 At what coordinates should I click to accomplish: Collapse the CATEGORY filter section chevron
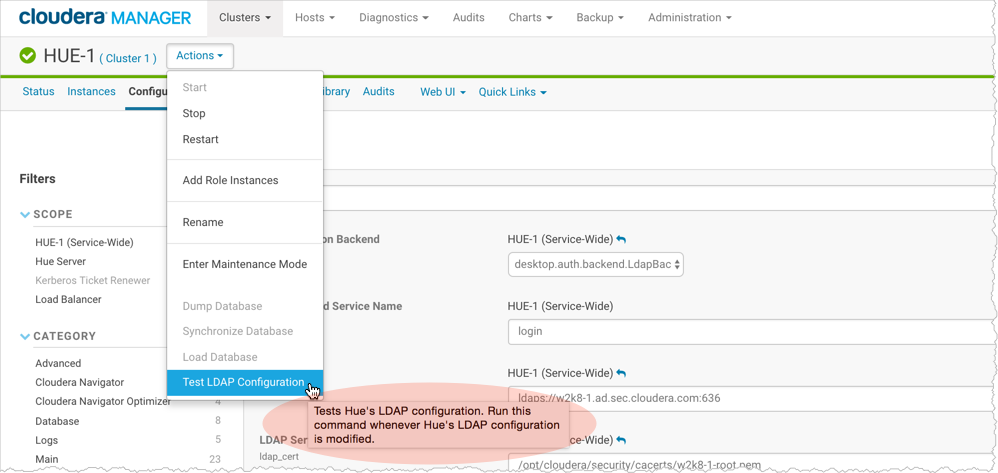point(25,337)
